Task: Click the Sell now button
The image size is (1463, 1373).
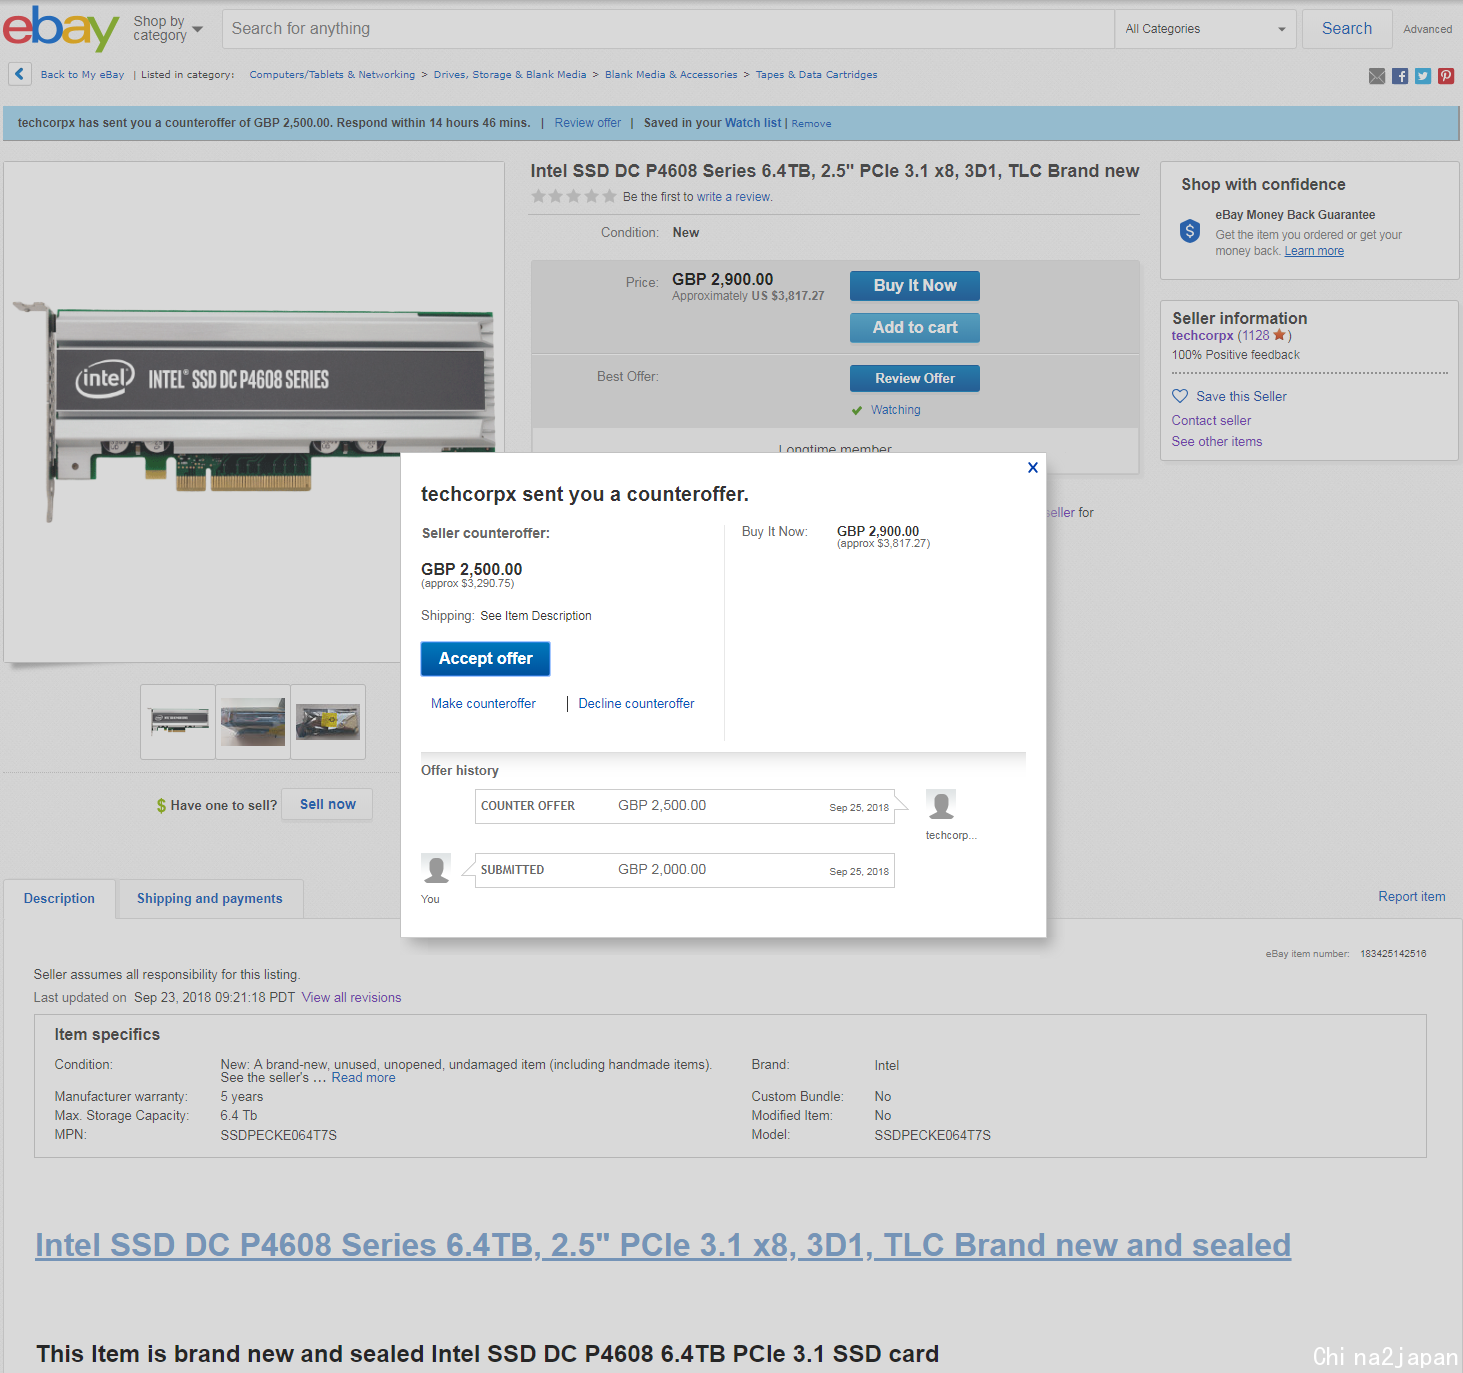Action: (x=327, y=804)
